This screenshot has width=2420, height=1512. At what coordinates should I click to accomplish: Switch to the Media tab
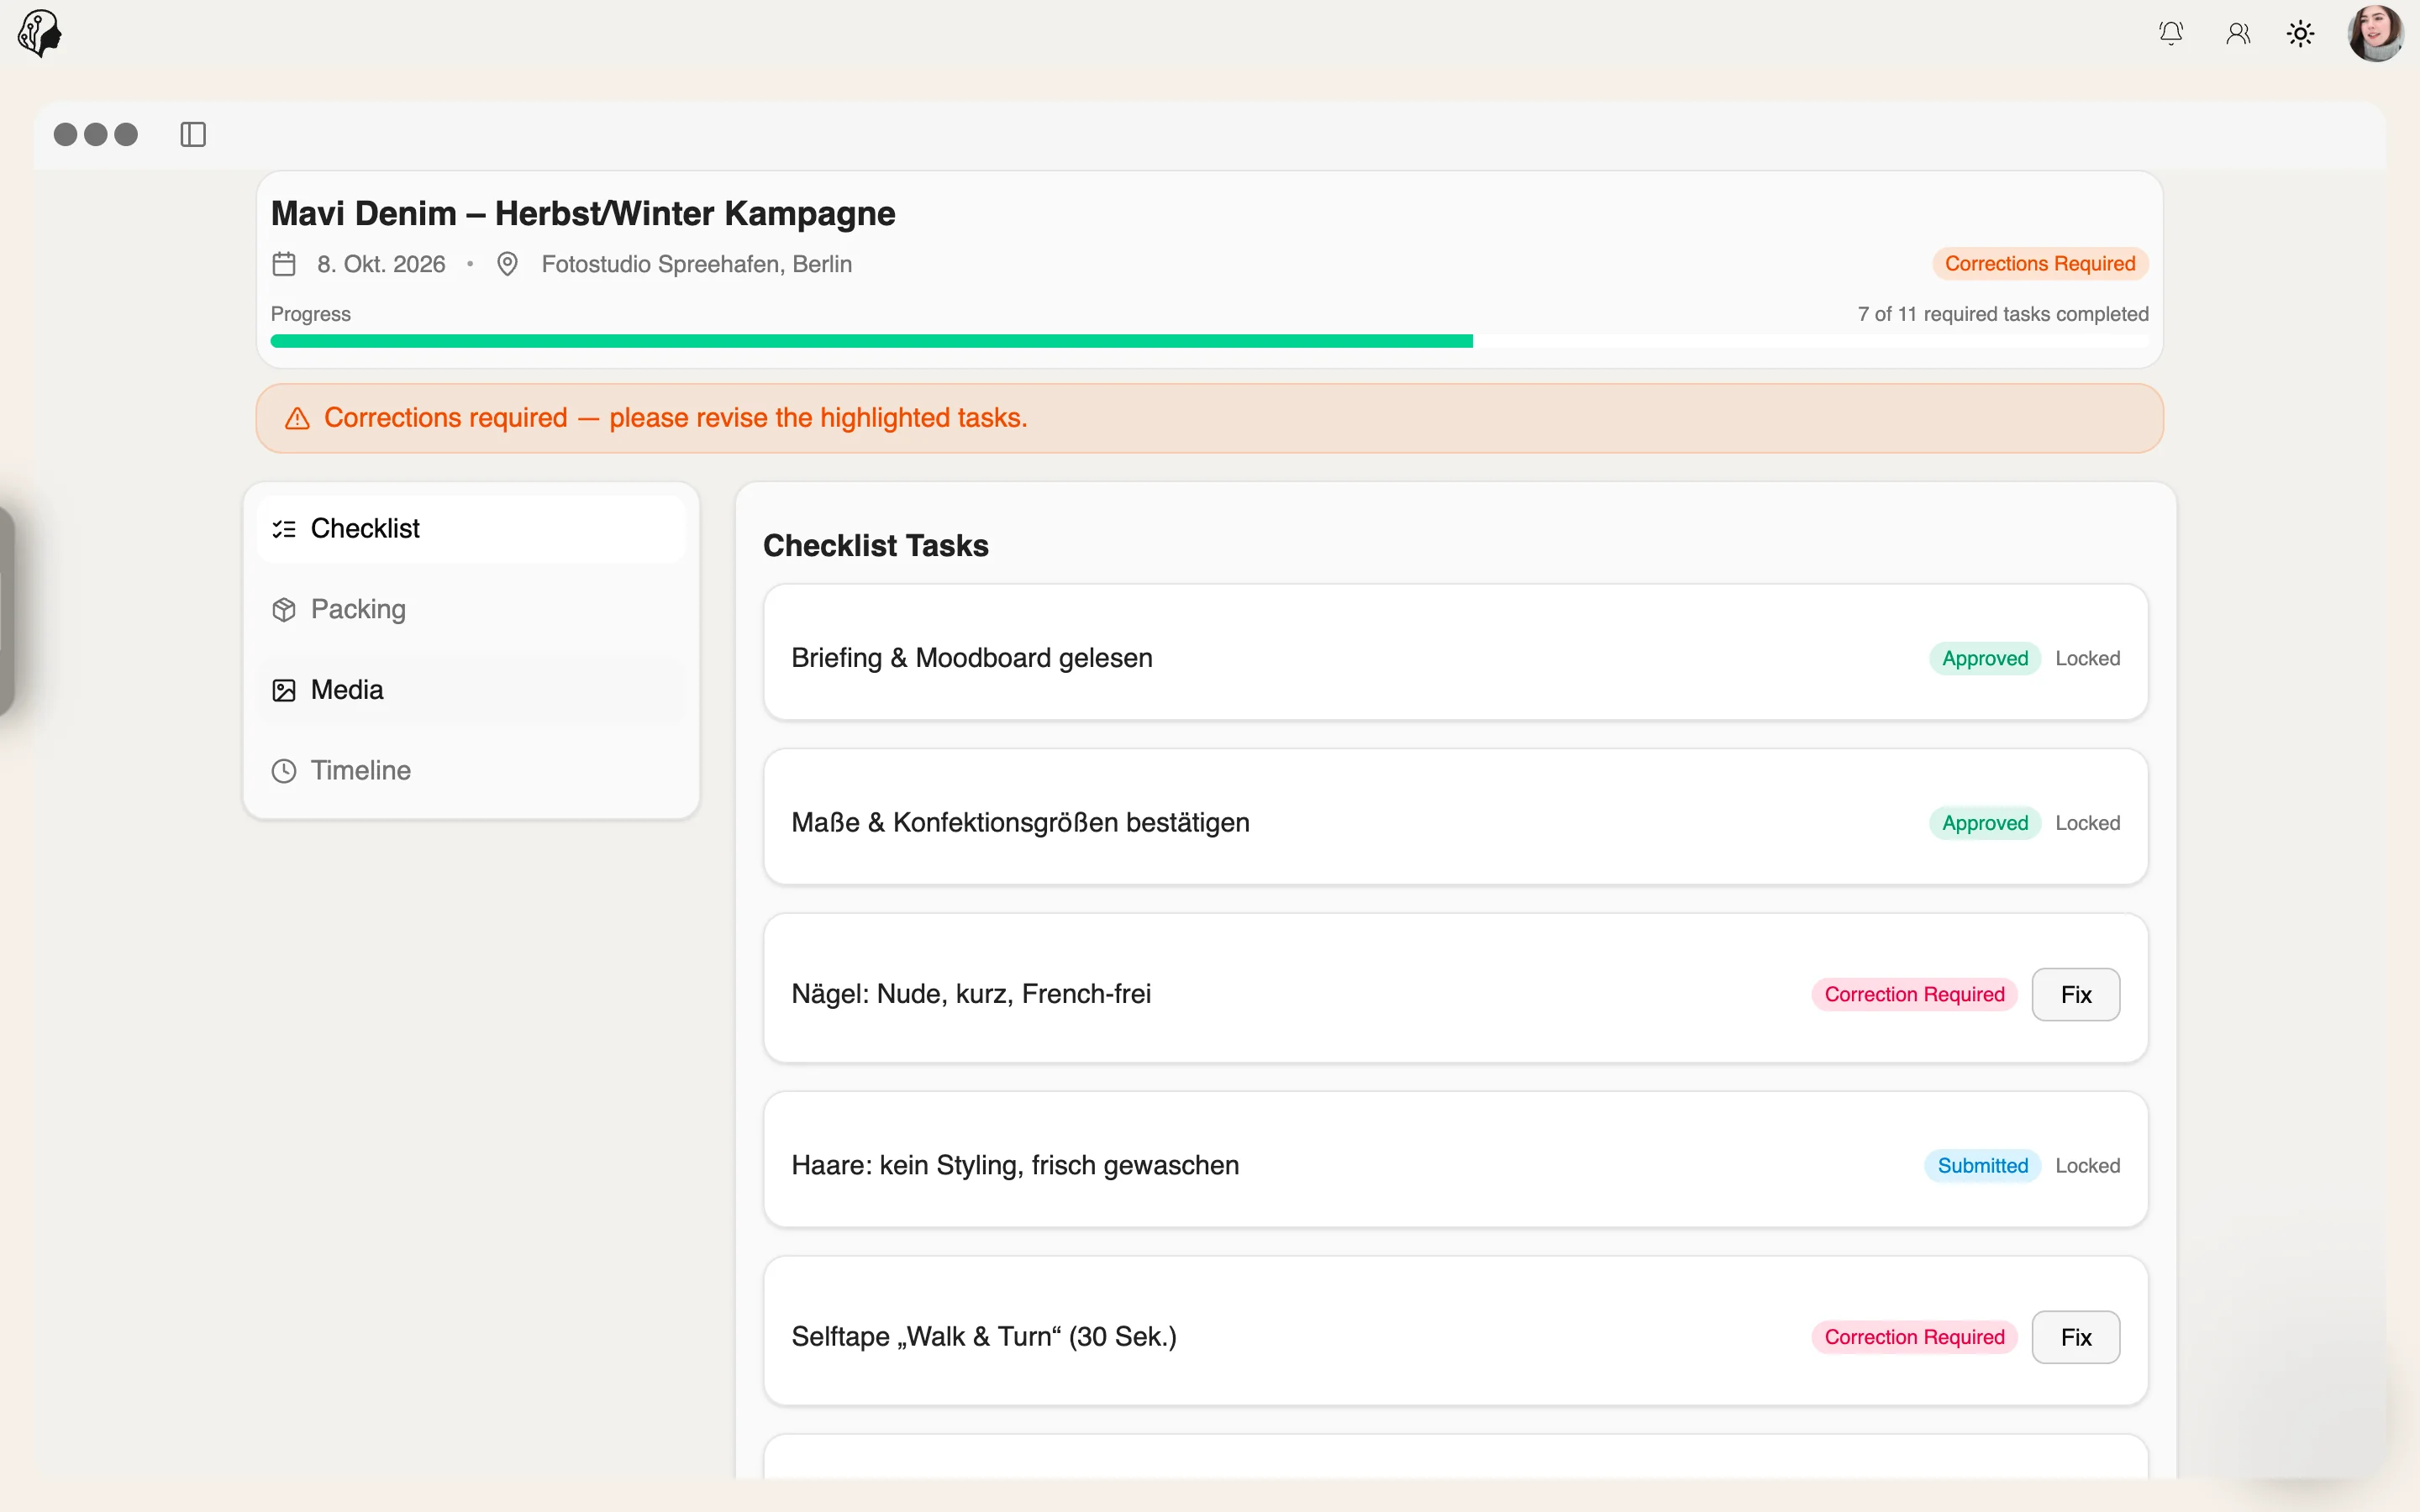point(471,690)
